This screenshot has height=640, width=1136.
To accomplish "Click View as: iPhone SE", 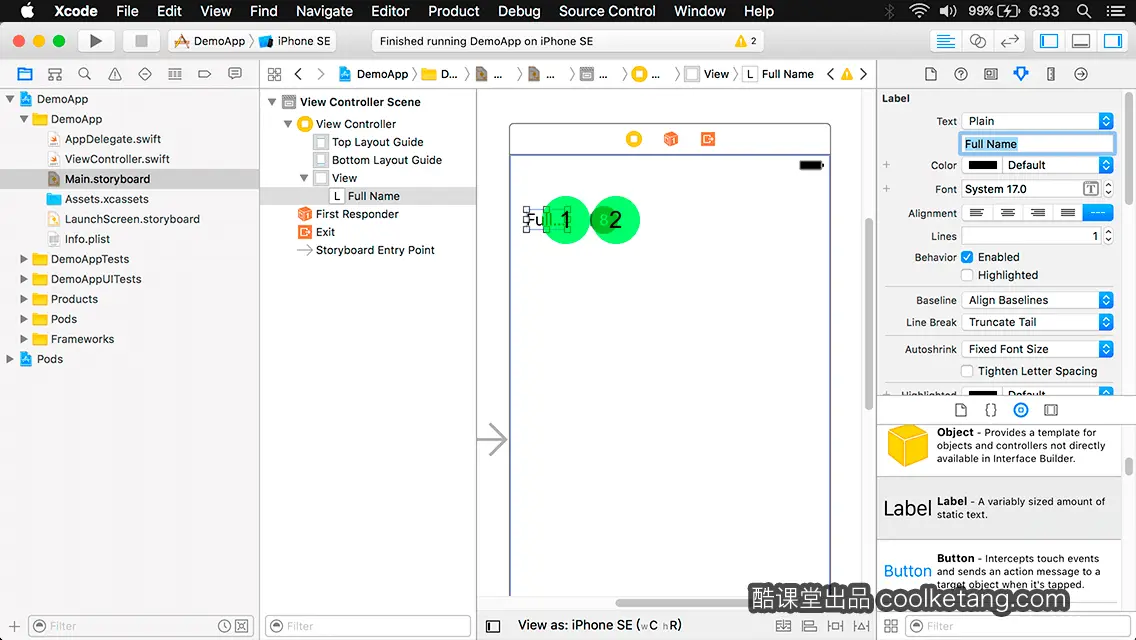I will click(599, 626).
